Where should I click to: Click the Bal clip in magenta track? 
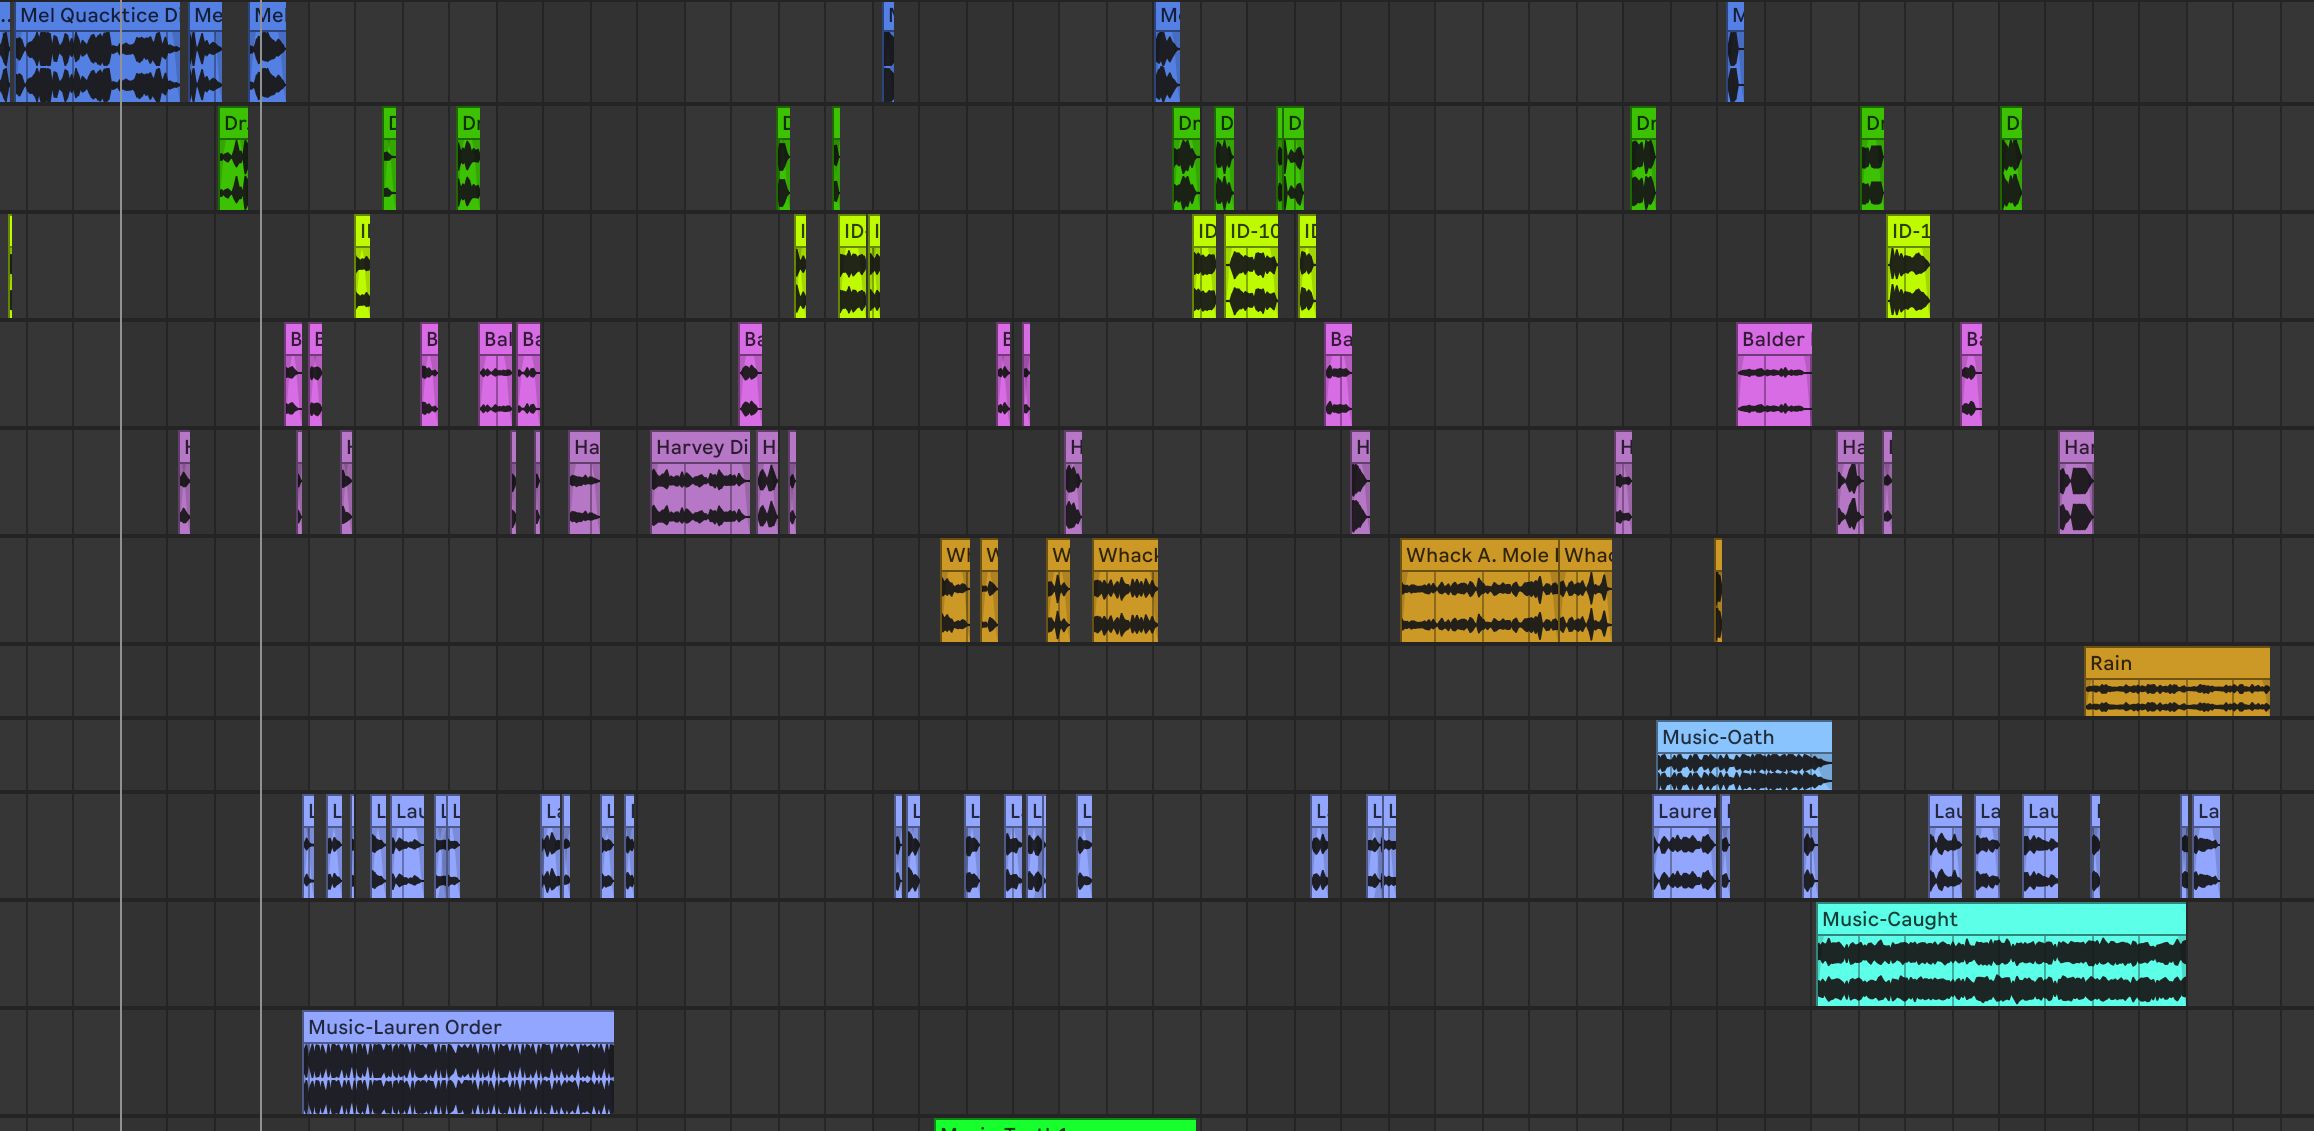495,376
